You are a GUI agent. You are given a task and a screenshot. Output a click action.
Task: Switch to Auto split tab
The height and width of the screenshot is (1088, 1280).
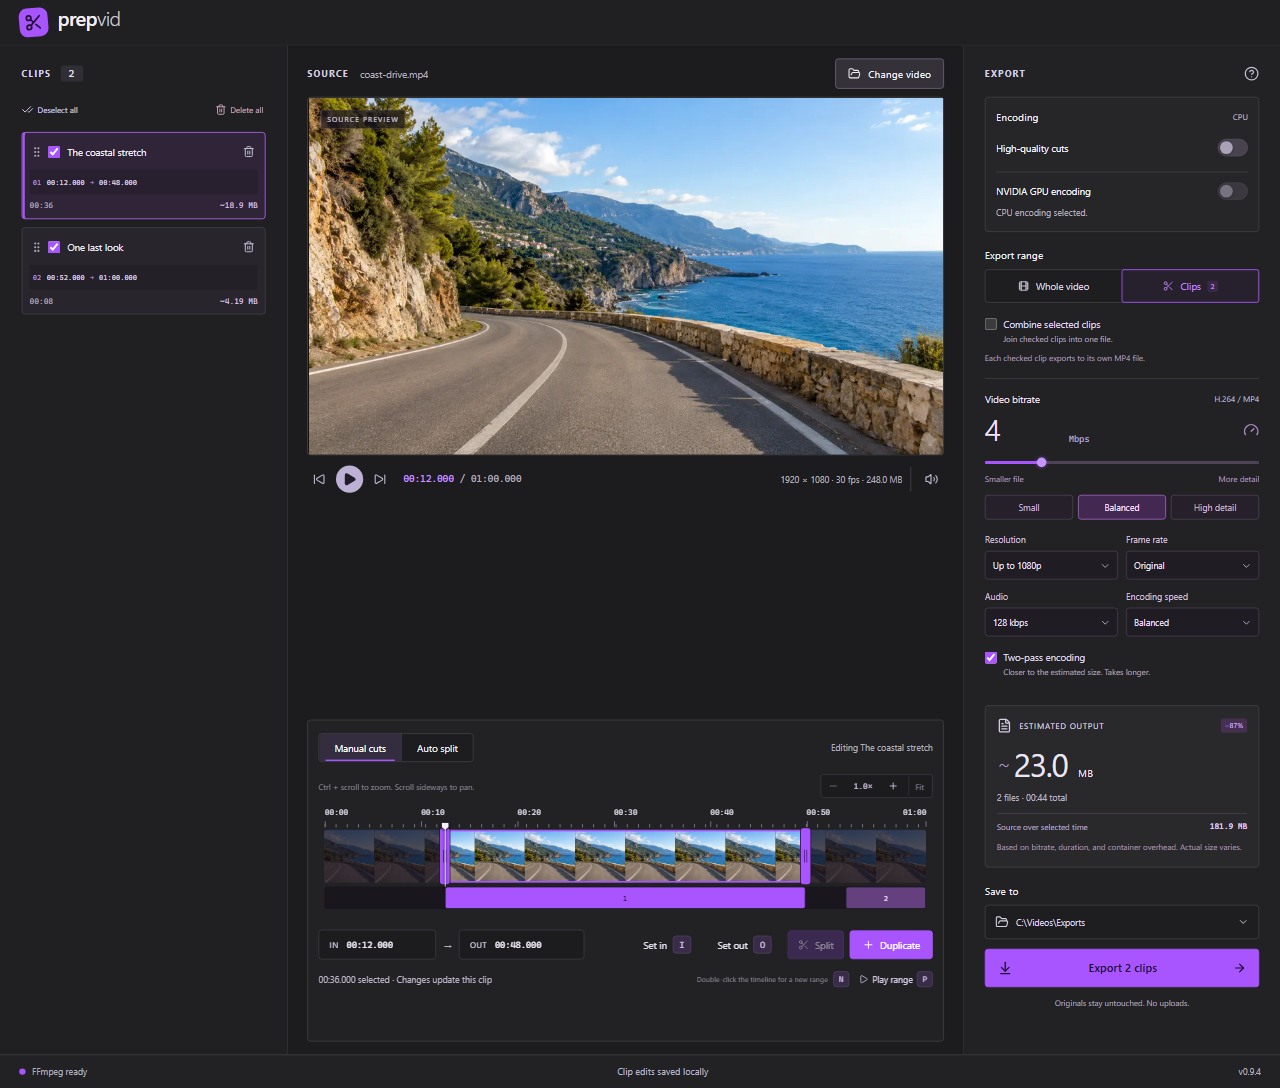point(437,748)
